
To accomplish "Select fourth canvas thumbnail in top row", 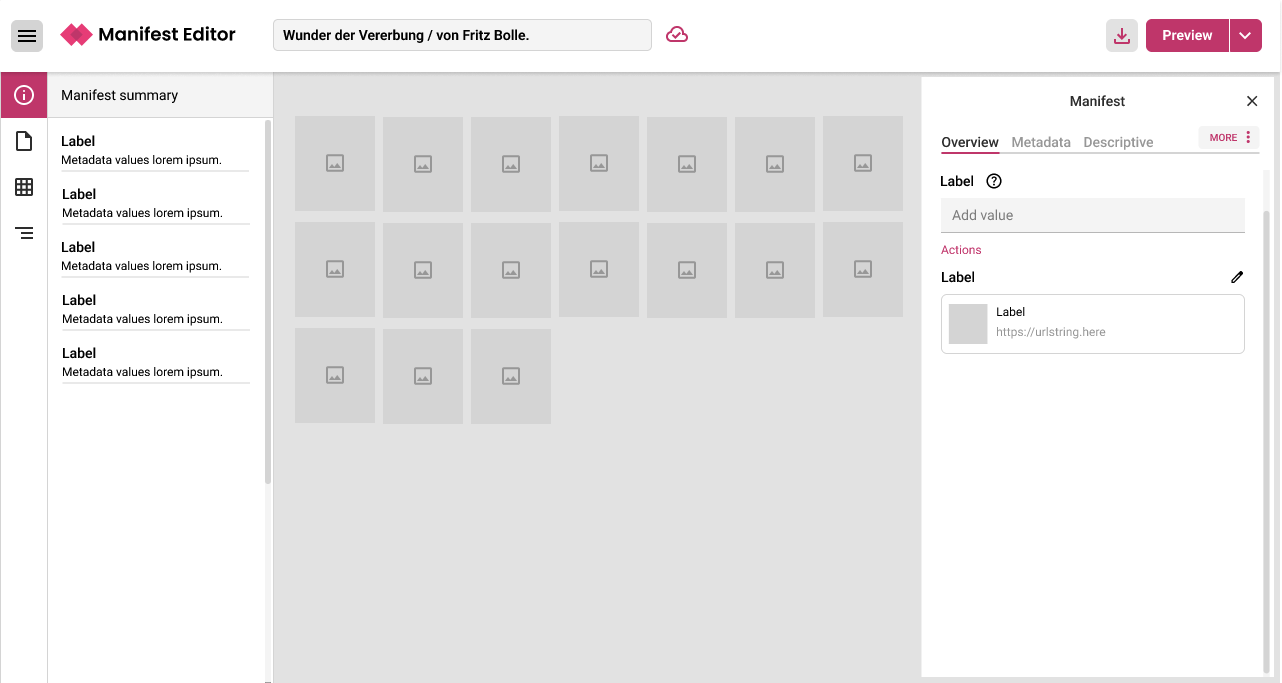I will [599, 163].
